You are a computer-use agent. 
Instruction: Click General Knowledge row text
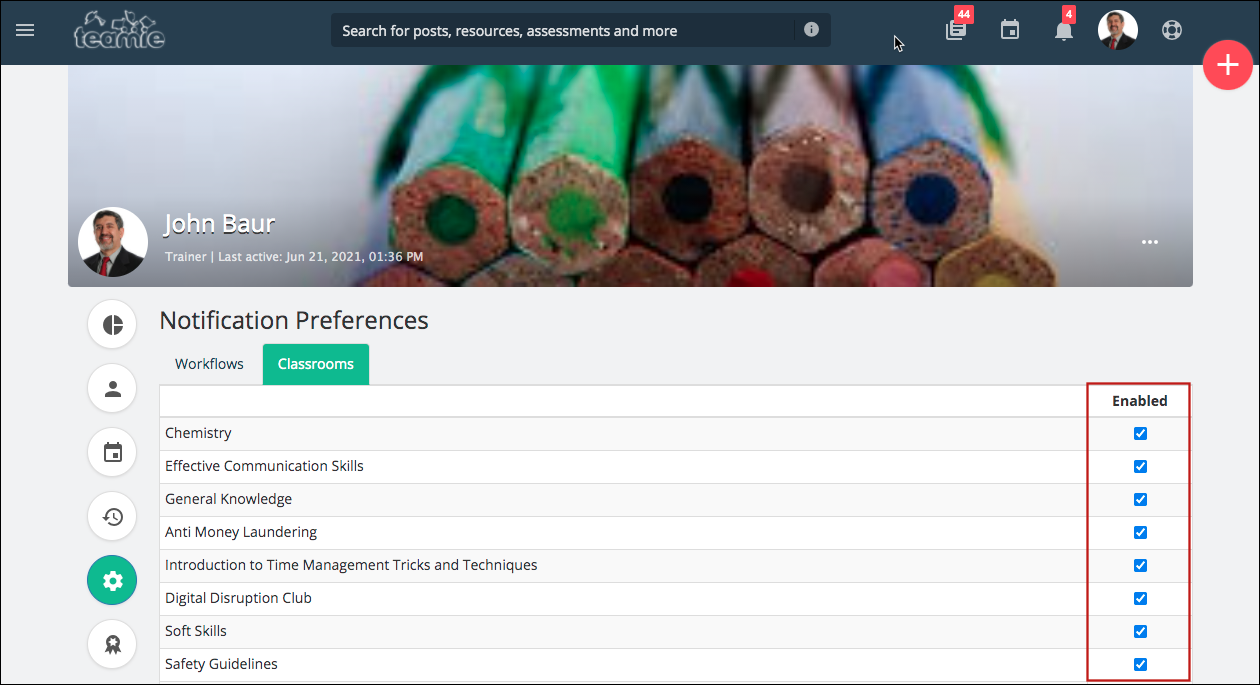click(x=228, y=499)
